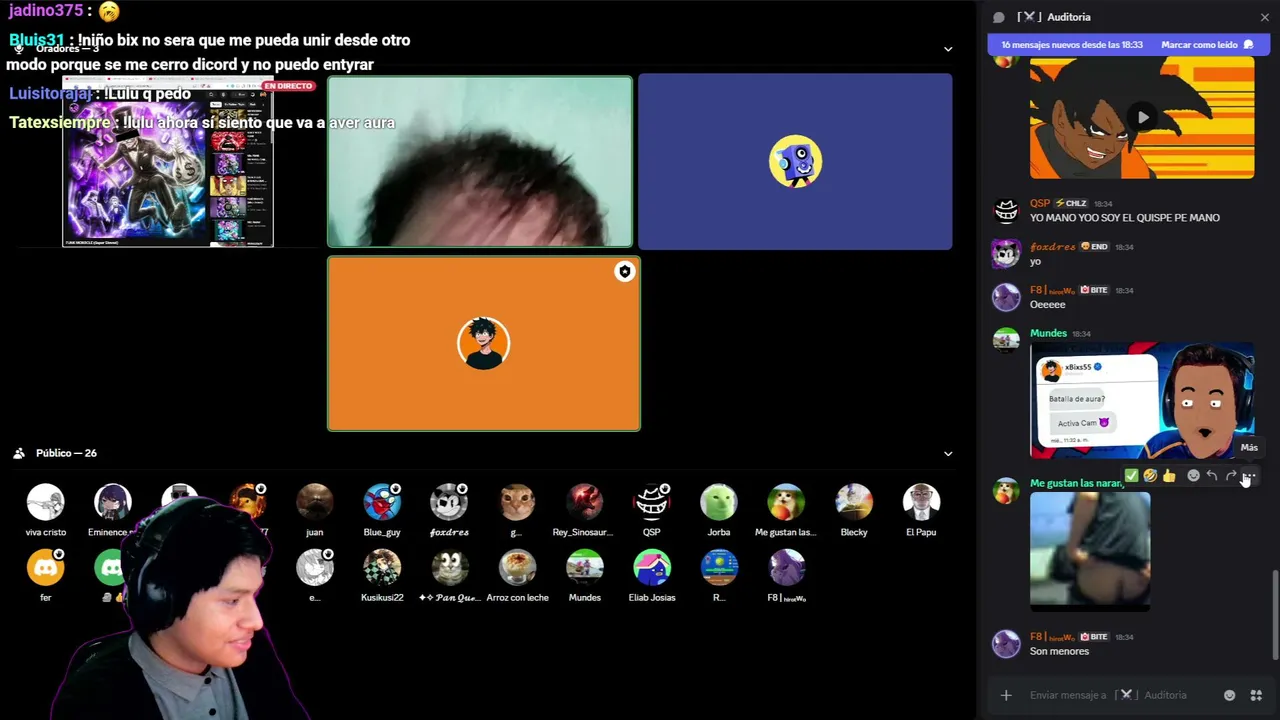1280x720 pixels.
Task: Mark messages as read
Action: point(1207,45)
